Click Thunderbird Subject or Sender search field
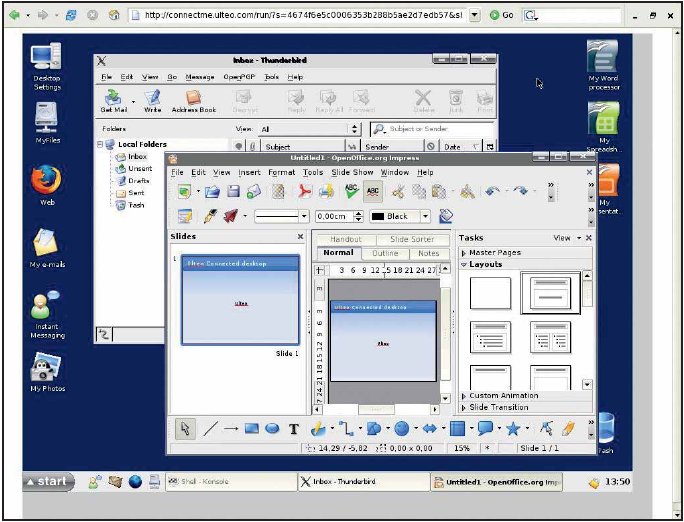This screenshot has width=684, height=522. pos(432,129)
